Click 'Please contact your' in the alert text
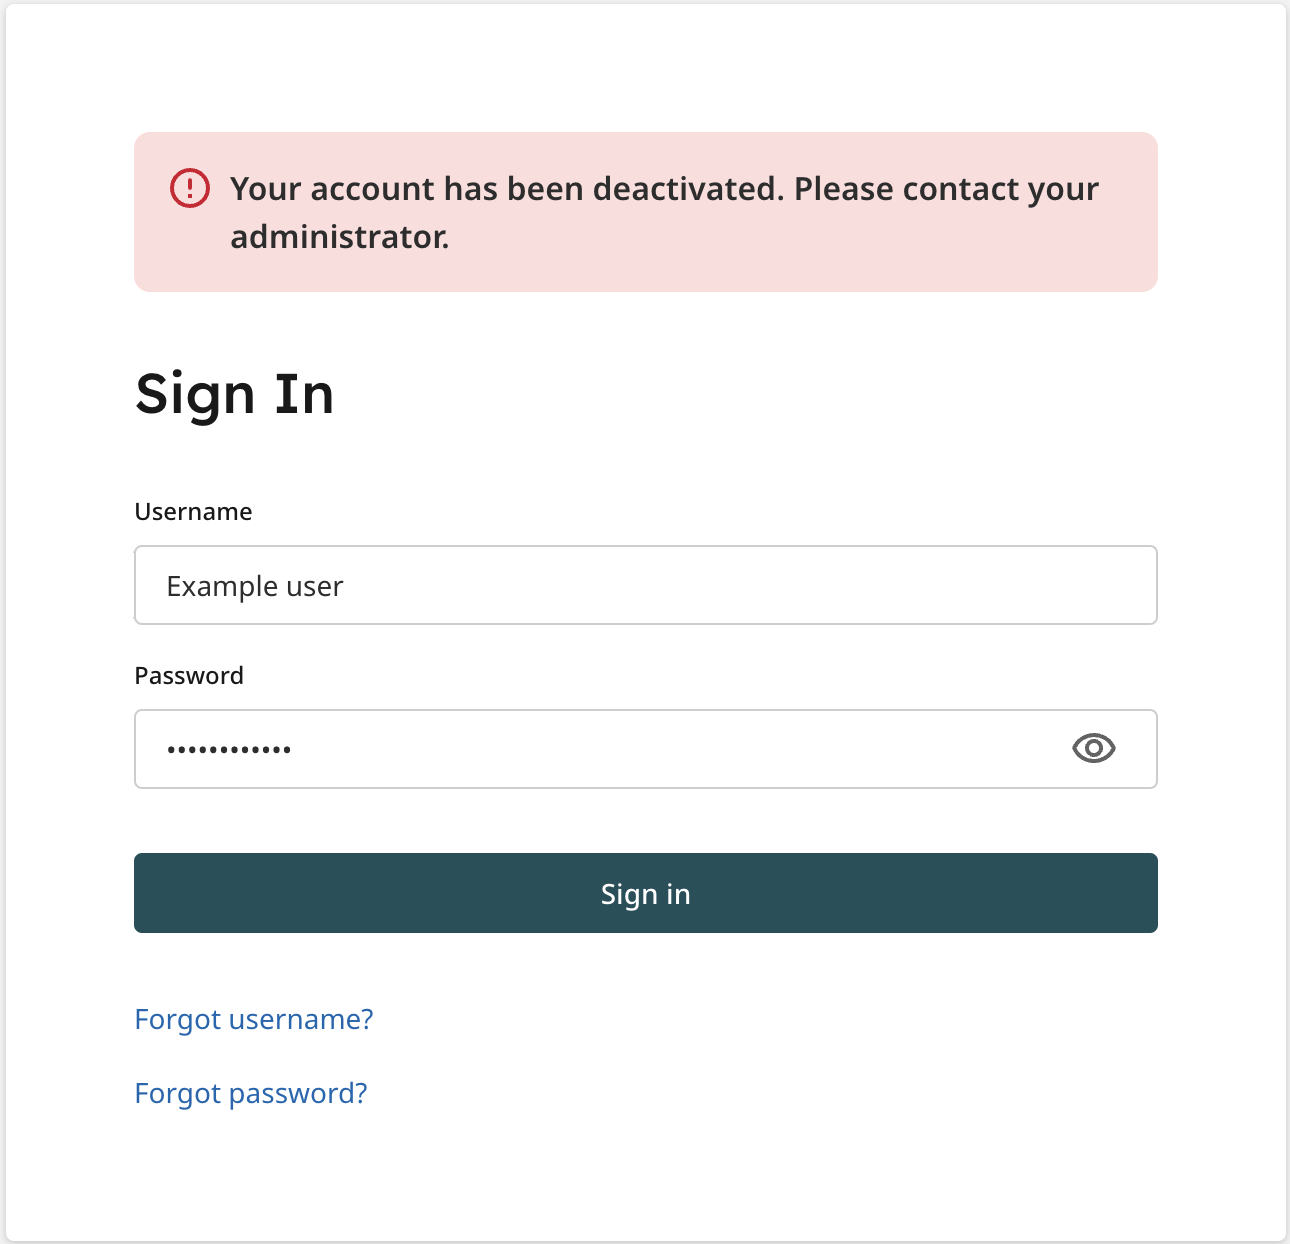The height and width of the screenshot is (1244, 1290). click(x=947, y=189)
